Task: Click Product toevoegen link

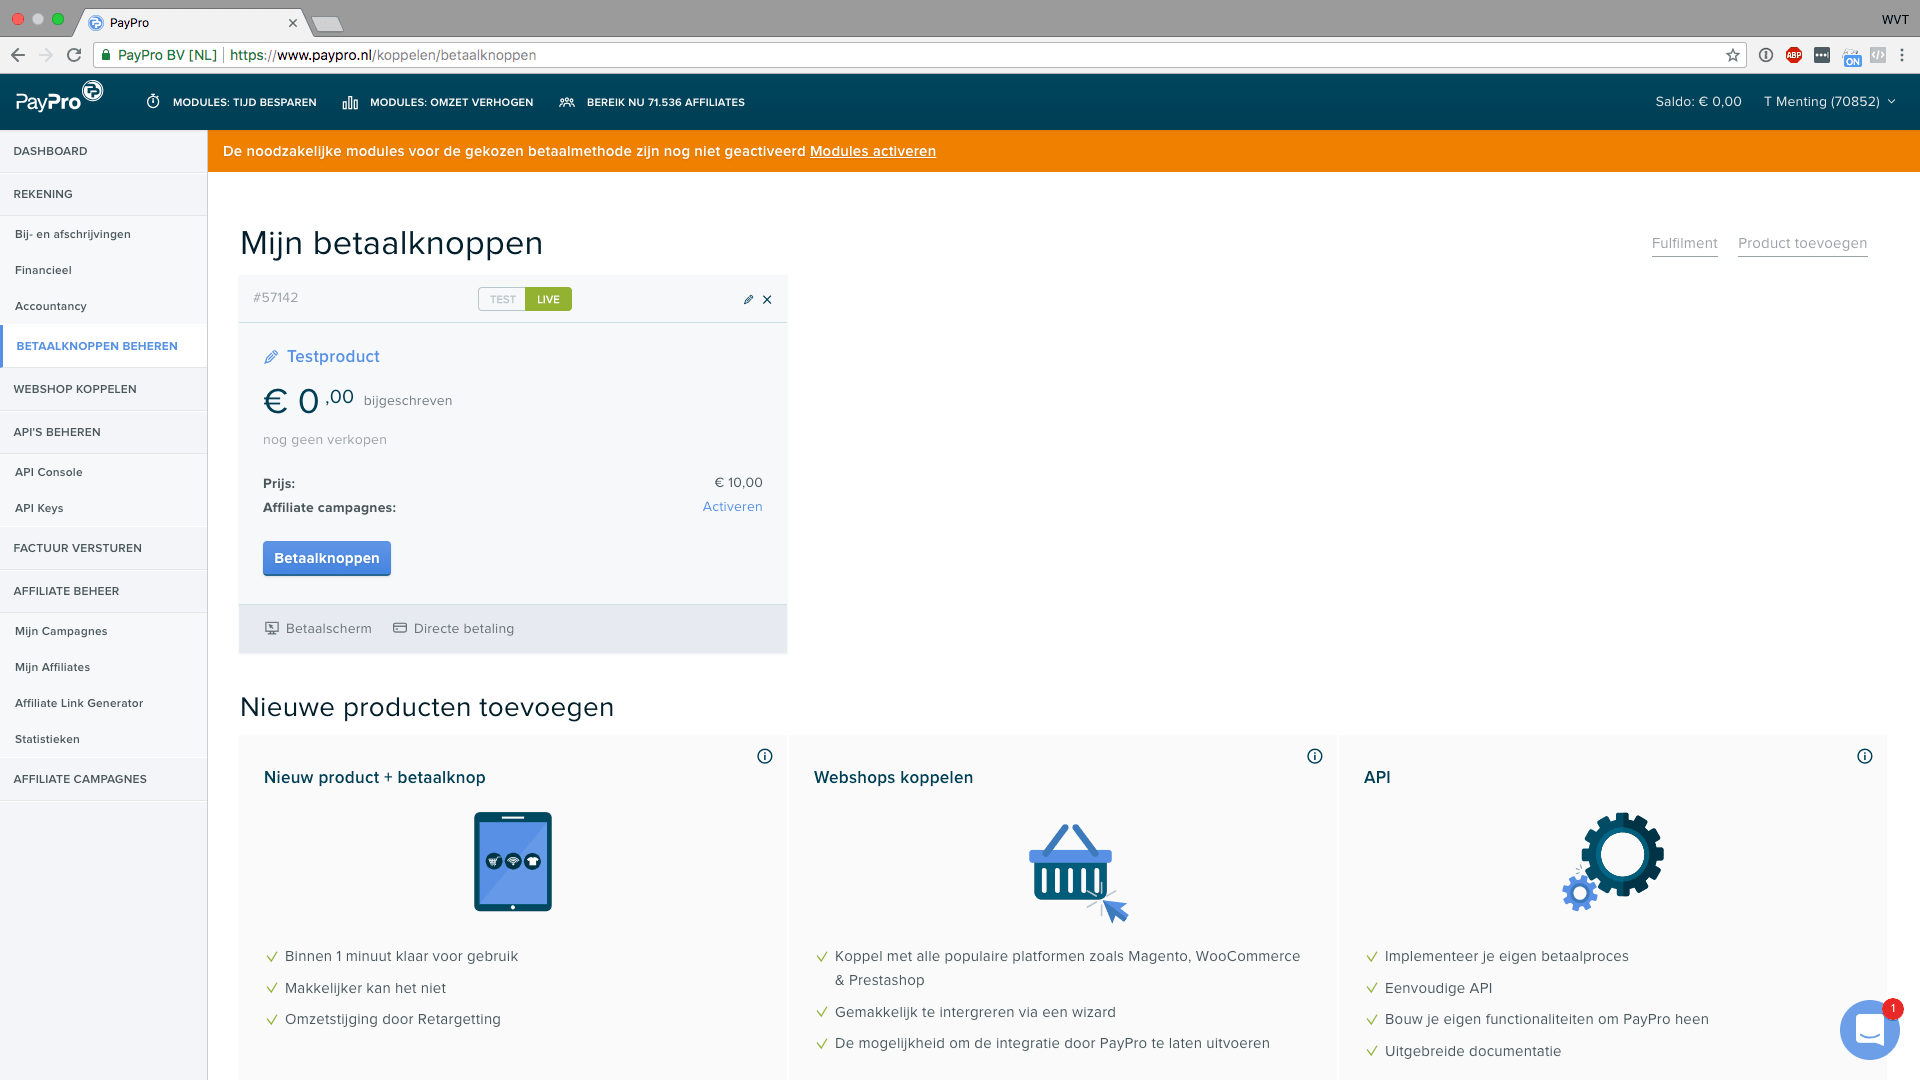Action: pyautogui.click(x=1802, y=243)
